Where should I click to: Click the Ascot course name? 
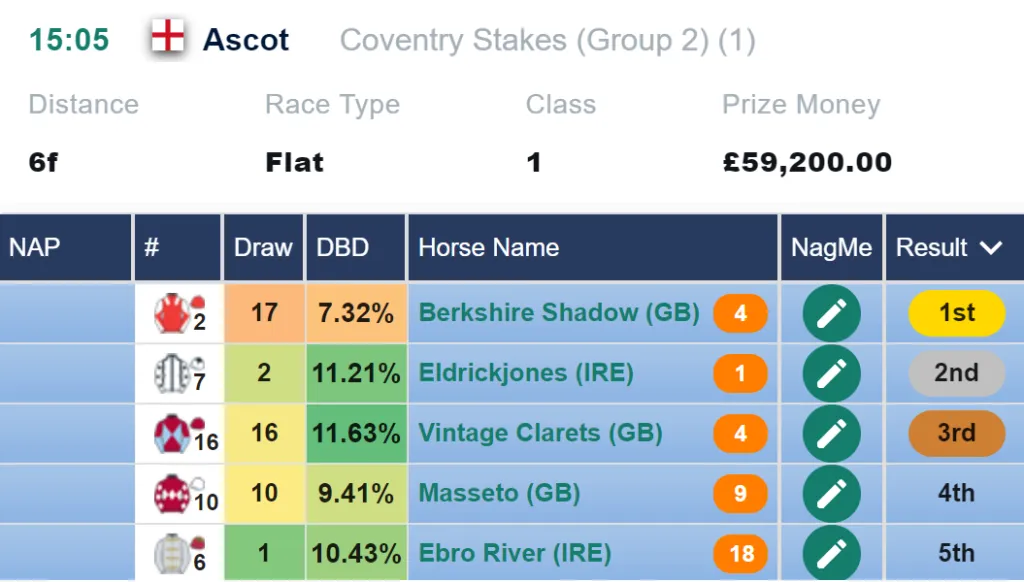246,40
